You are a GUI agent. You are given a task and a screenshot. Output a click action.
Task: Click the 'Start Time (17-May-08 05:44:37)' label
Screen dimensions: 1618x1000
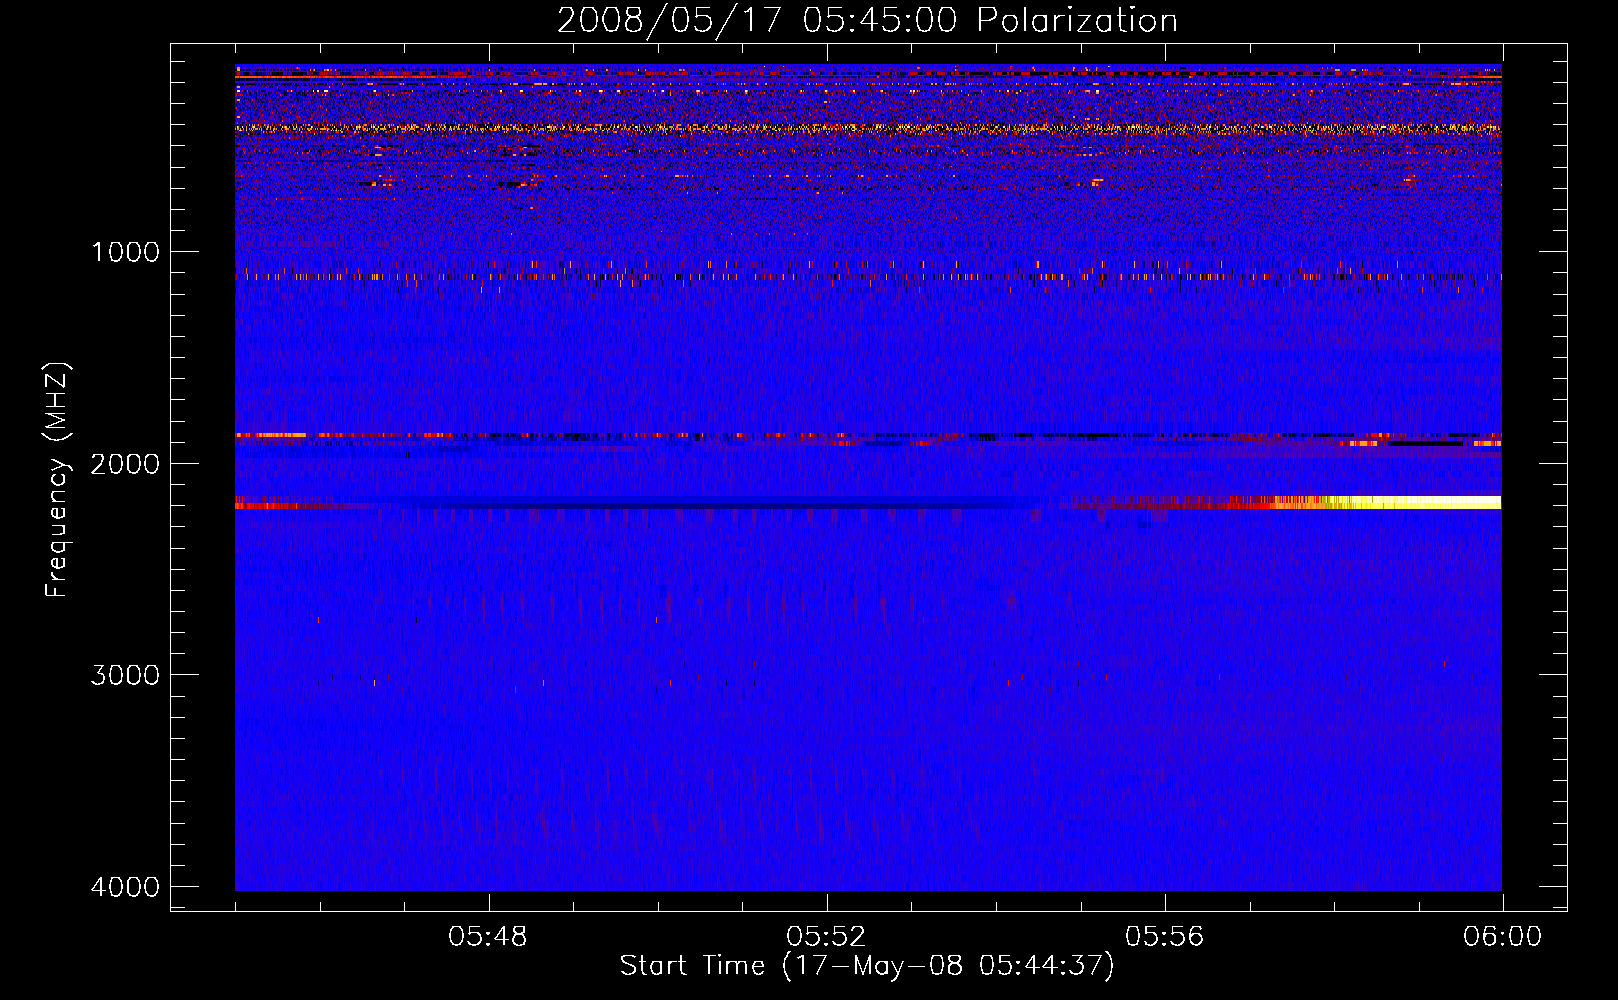[867, 966]
